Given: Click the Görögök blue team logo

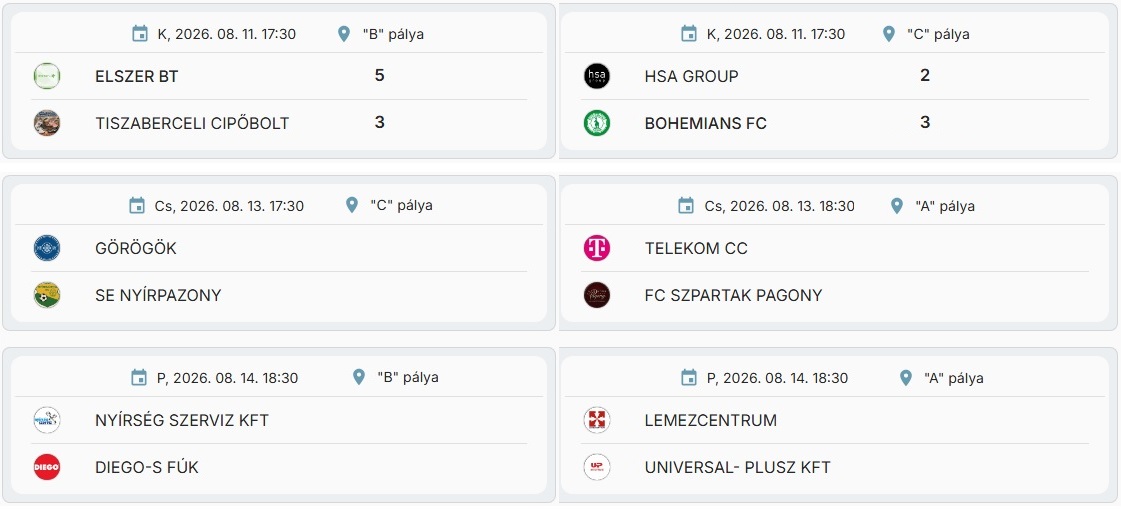Looking at the screenshot, I should coord(46,248).
